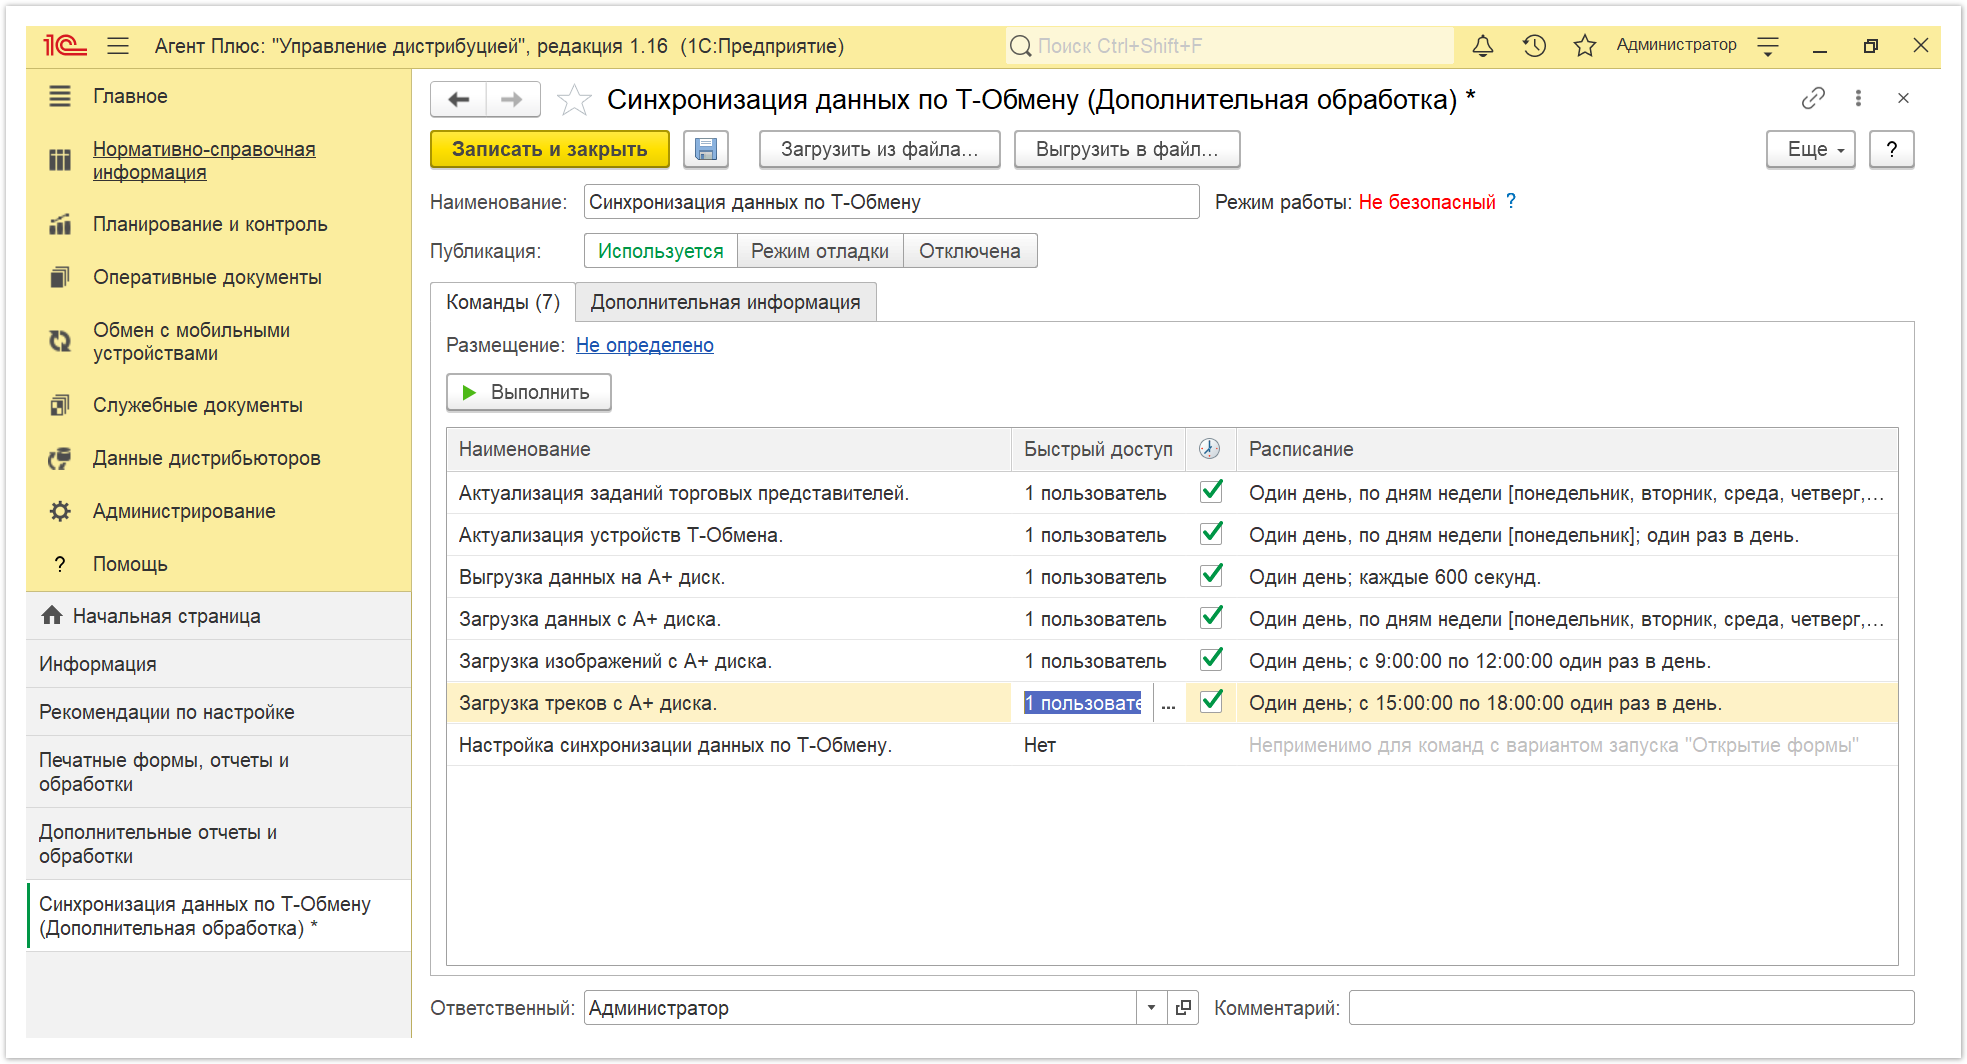Image resolution: width=1967 pixels, height=1064 pixels.
Task: Click Оперативные документы icon
Action: pos(60,277)
